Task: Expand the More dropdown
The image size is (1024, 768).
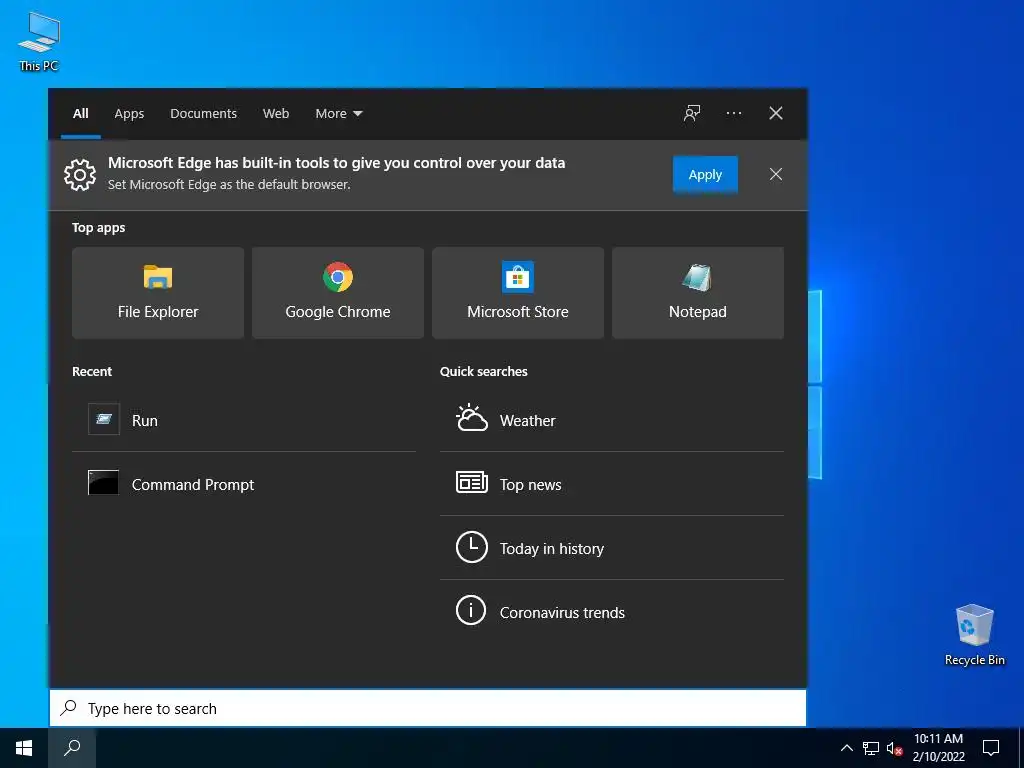Action: [338, 113]
